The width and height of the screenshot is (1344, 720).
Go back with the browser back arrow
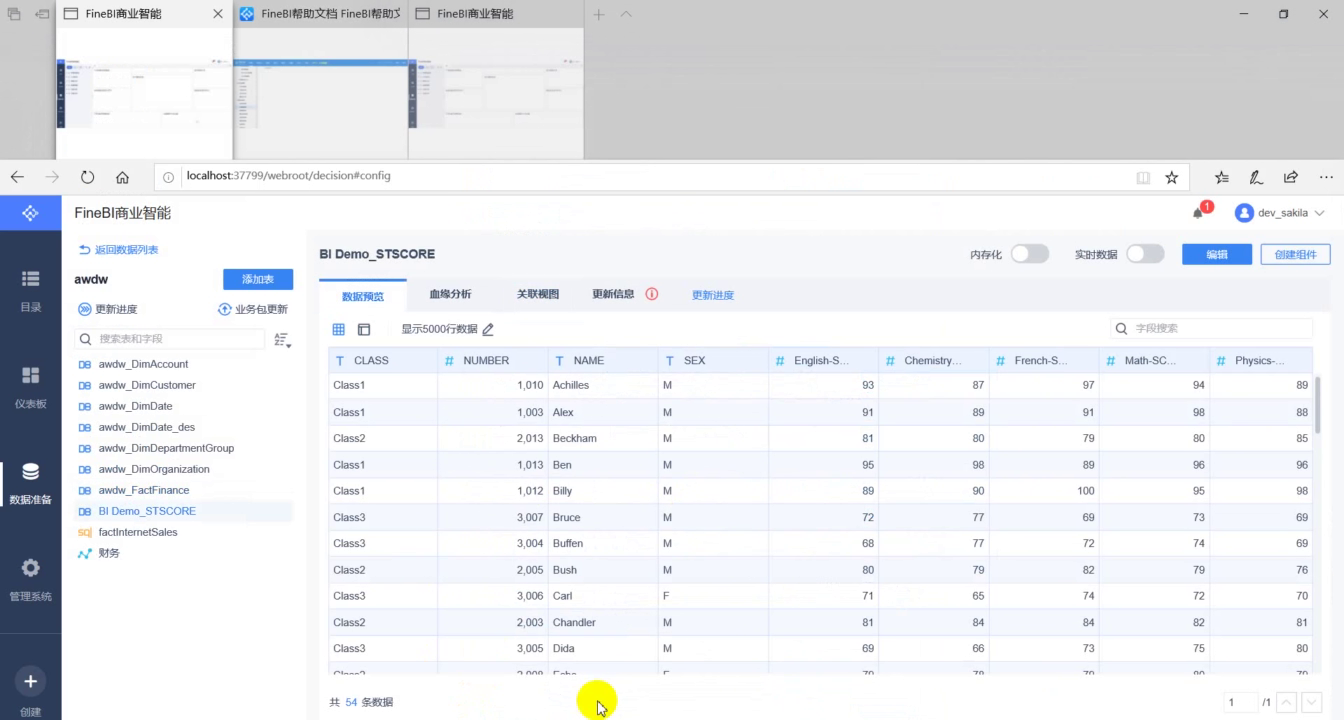[17, 177]
